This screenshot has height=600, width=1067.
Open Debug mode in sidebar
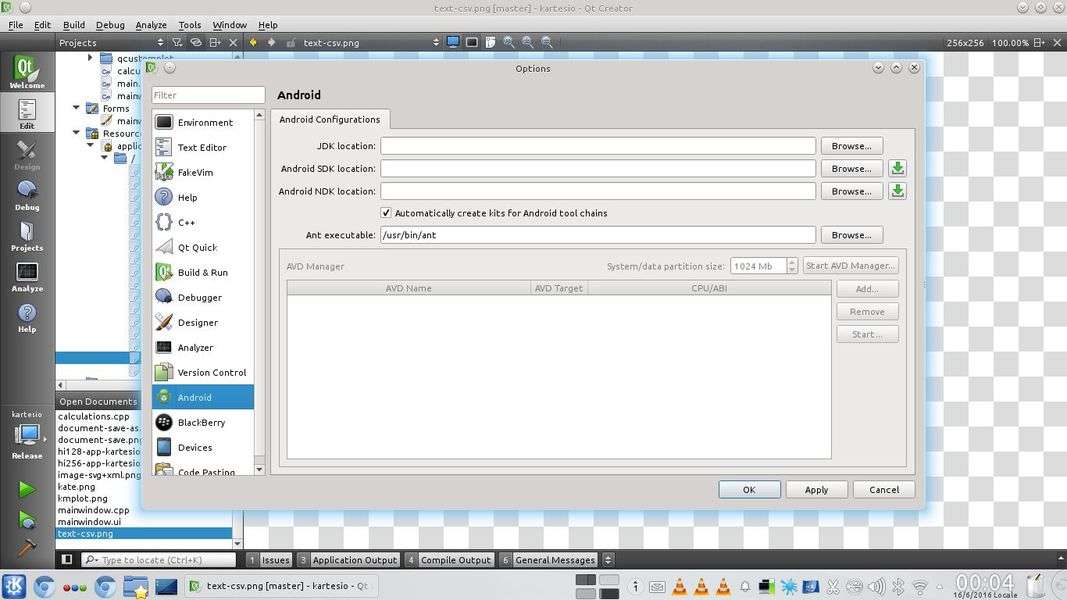click(27, 195)
